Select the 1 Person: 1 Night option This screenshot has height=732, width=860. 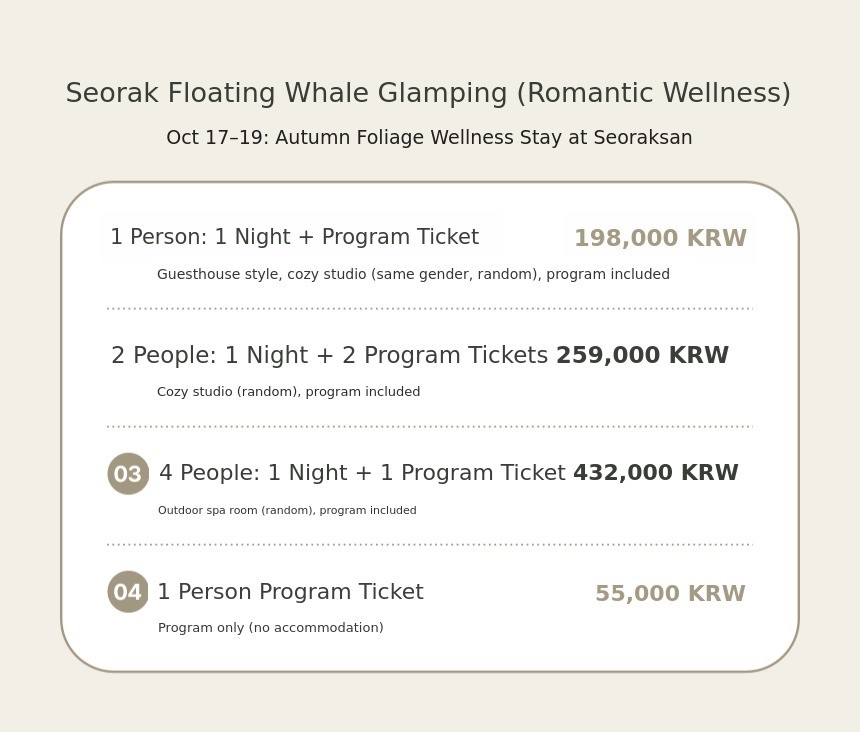[x=294, y=238]
